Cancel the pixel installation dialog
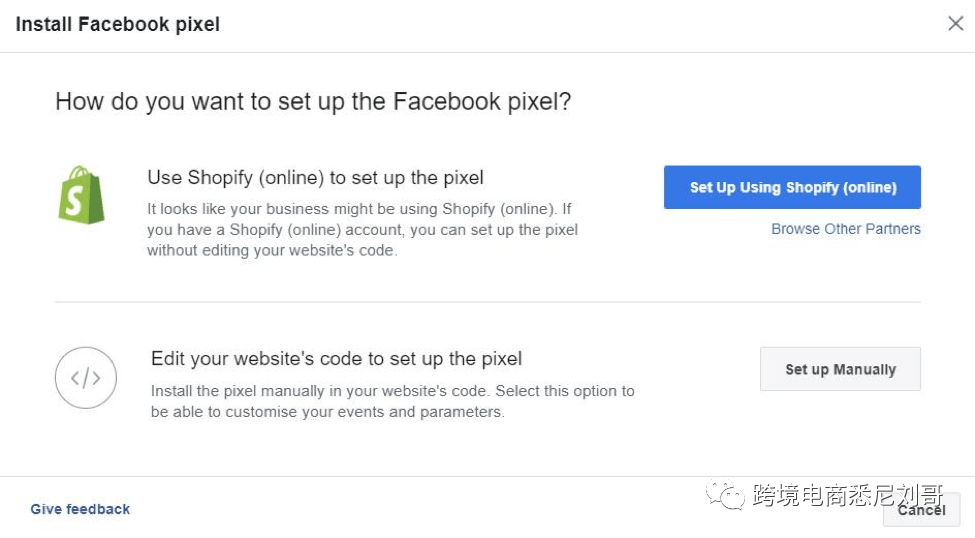 [x=922, y=510]
